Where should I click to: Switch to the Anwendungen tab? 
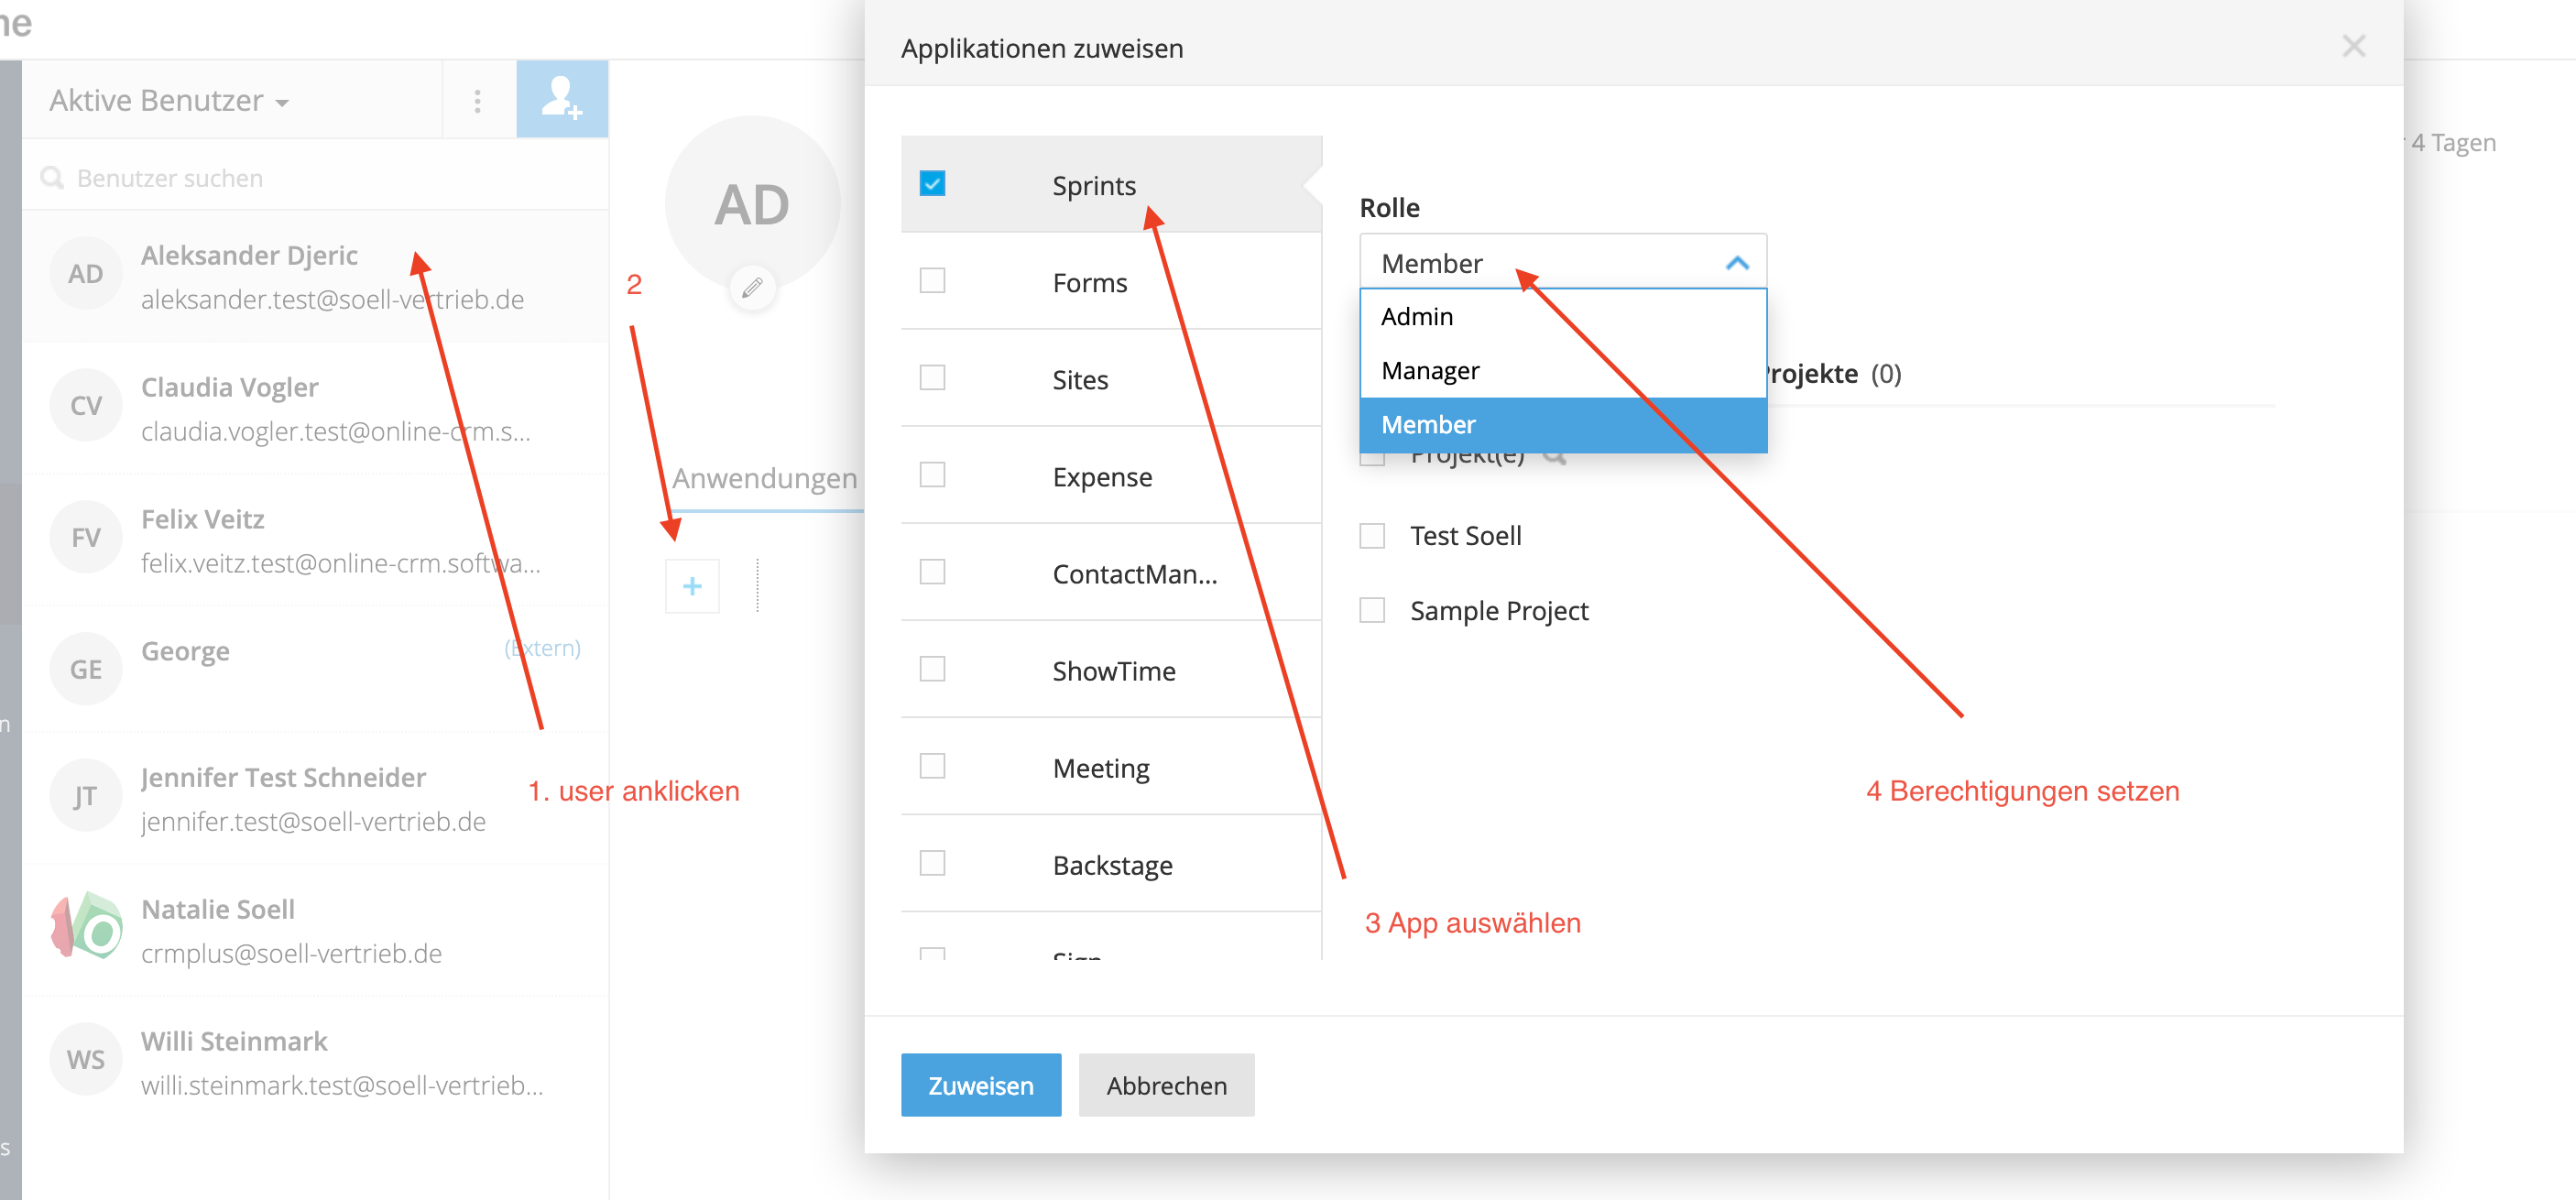click(764, 478)
